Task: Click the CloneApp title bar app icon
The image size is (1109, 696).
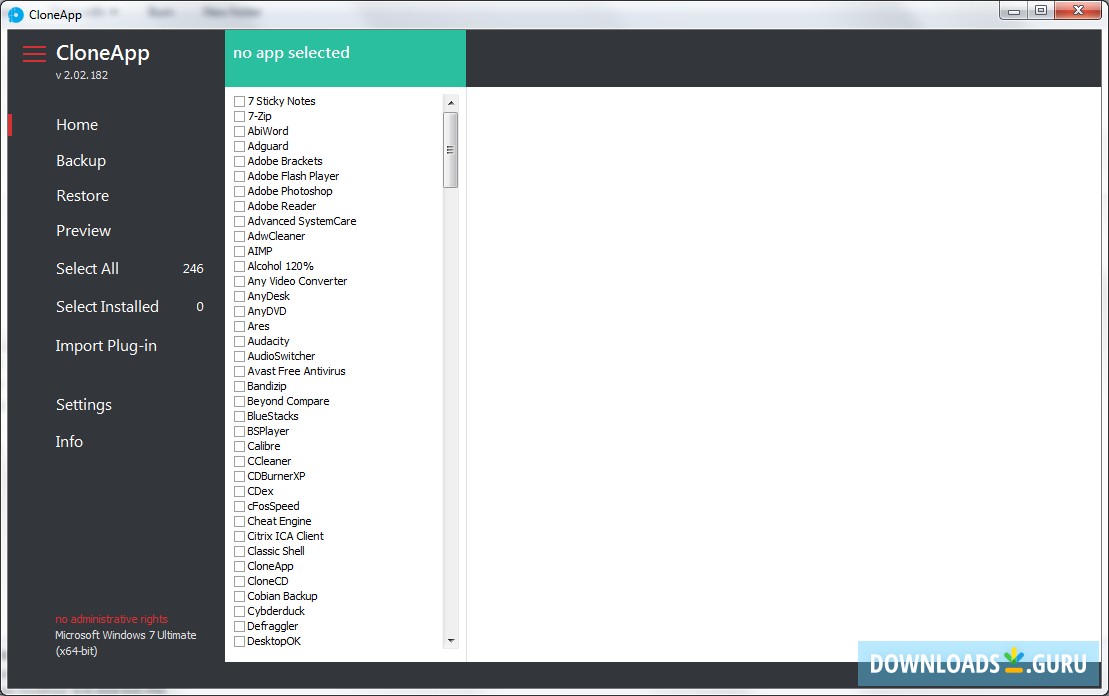Action: pos(16,14)
